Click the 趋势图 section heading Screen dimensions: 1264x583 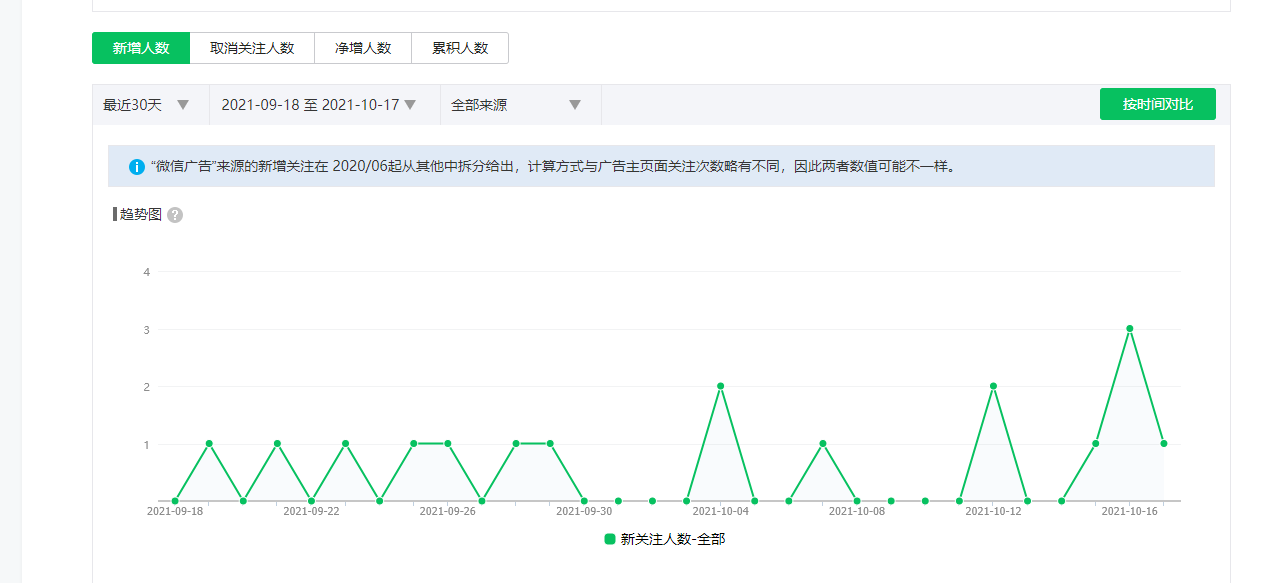141,215
